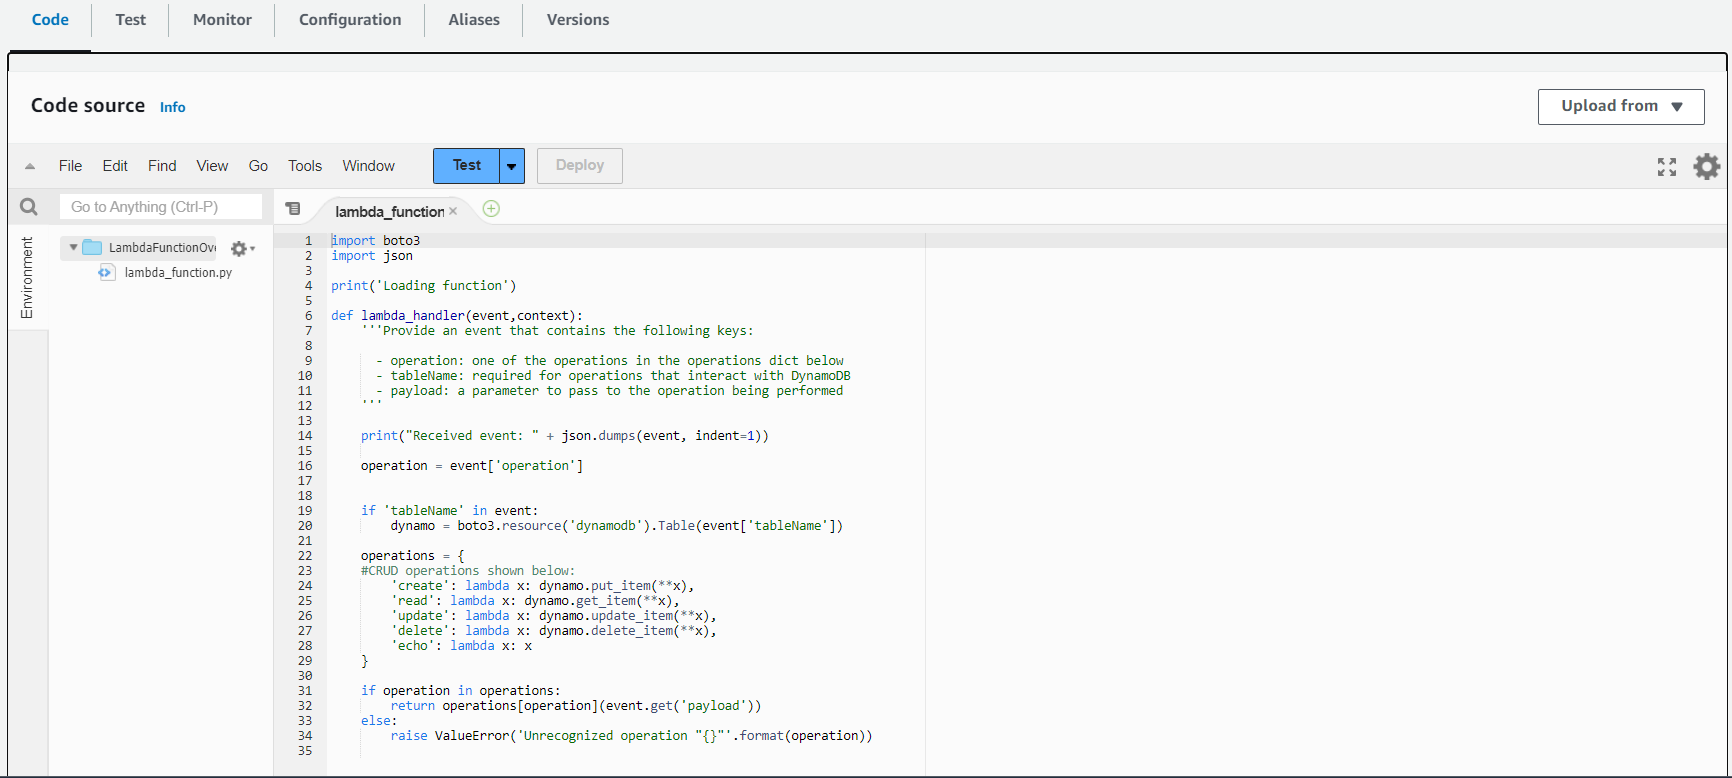This screenshot has height=778, width=1732.
Task: Click the 'import boto3' code line
Action: click(x=376, y=241)
